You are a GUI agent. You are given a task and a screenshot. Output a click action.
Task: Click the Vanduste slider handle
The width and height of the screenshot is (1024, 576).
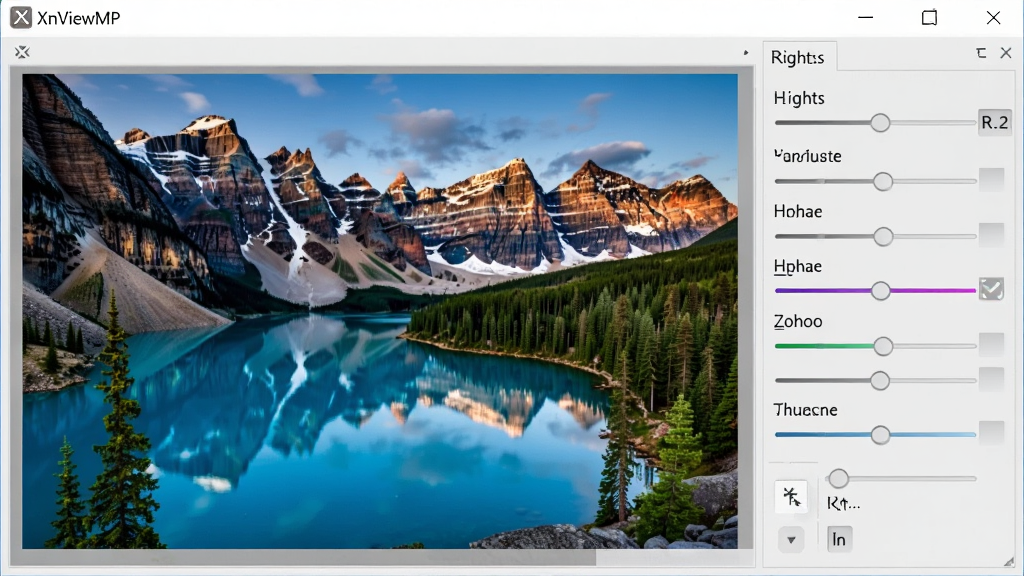coord(883,181)
